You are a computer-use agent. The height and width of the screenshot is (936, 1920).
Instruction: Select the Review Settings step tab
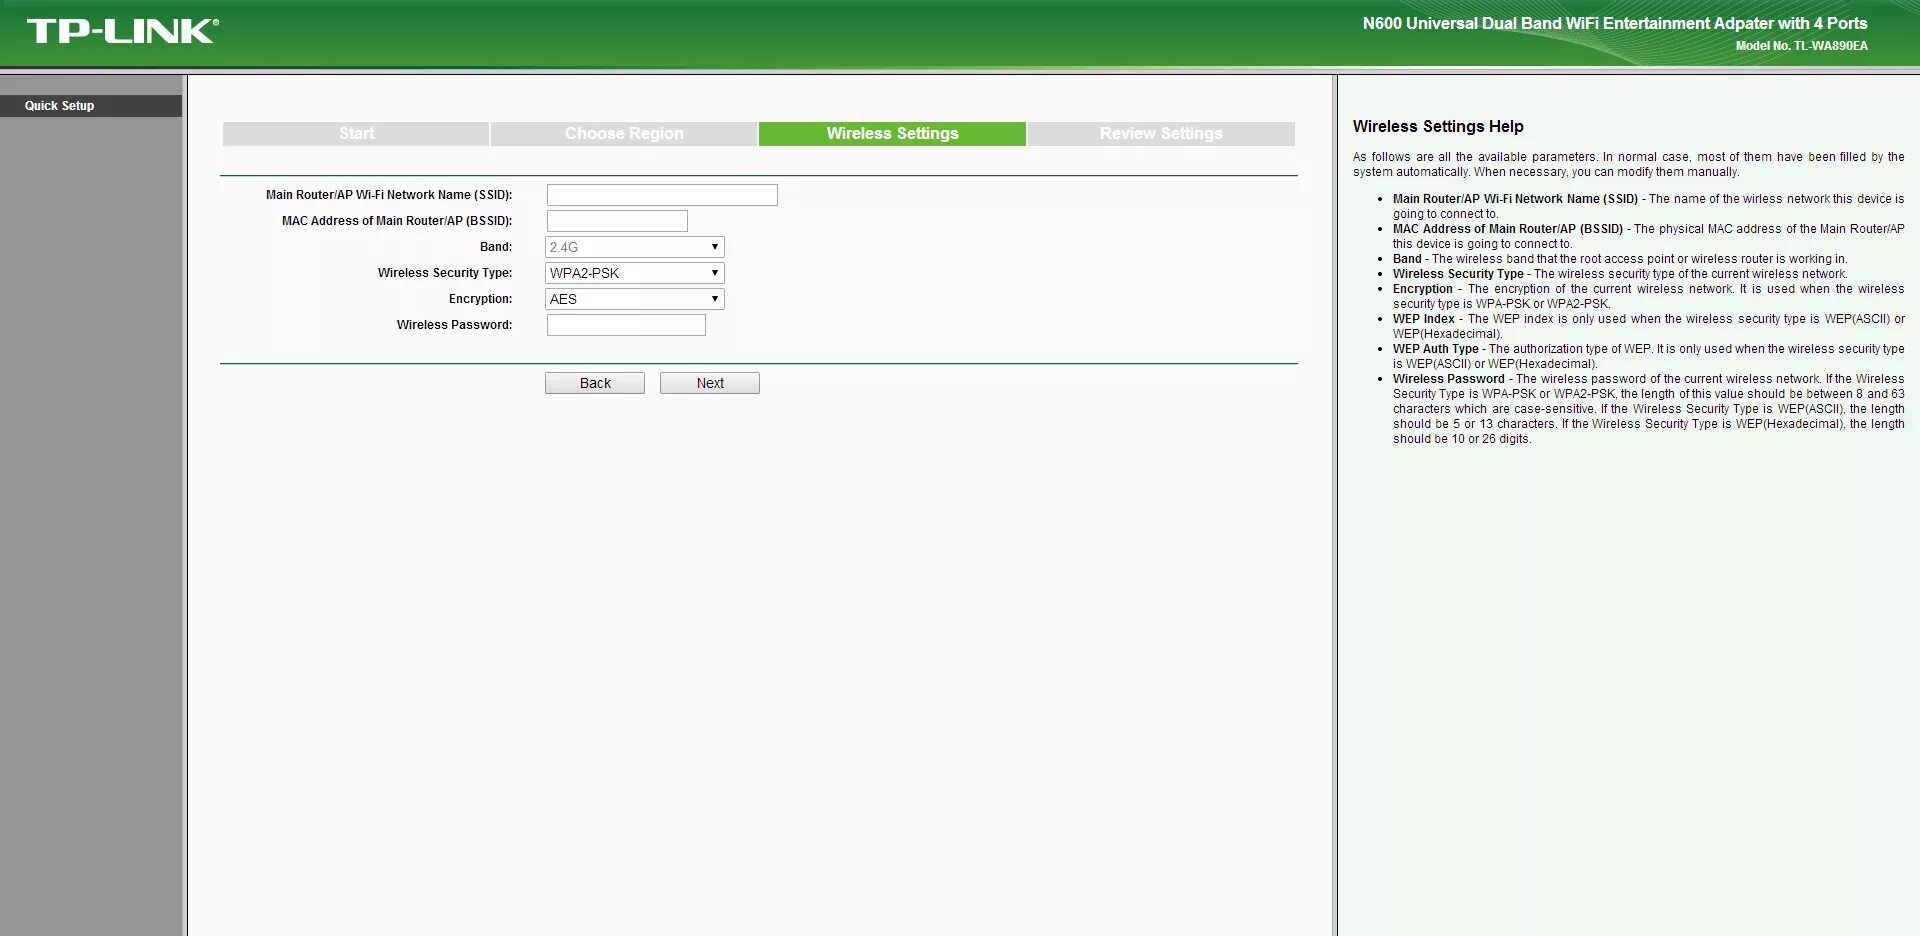1161,134
